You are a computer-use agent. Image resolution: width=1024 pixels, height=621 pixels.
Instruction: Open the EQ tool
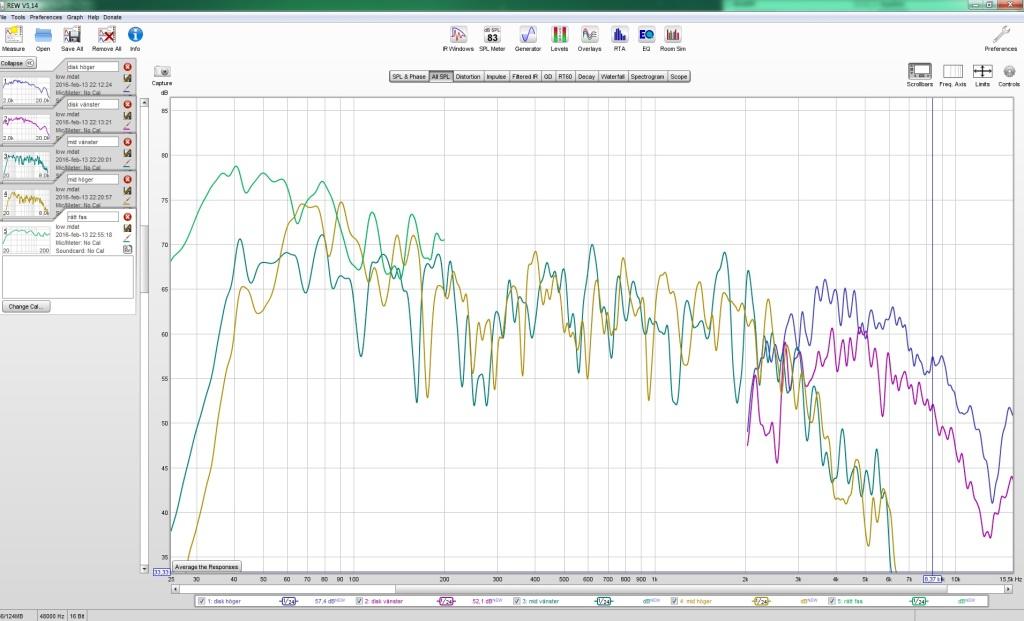point(647,35)
